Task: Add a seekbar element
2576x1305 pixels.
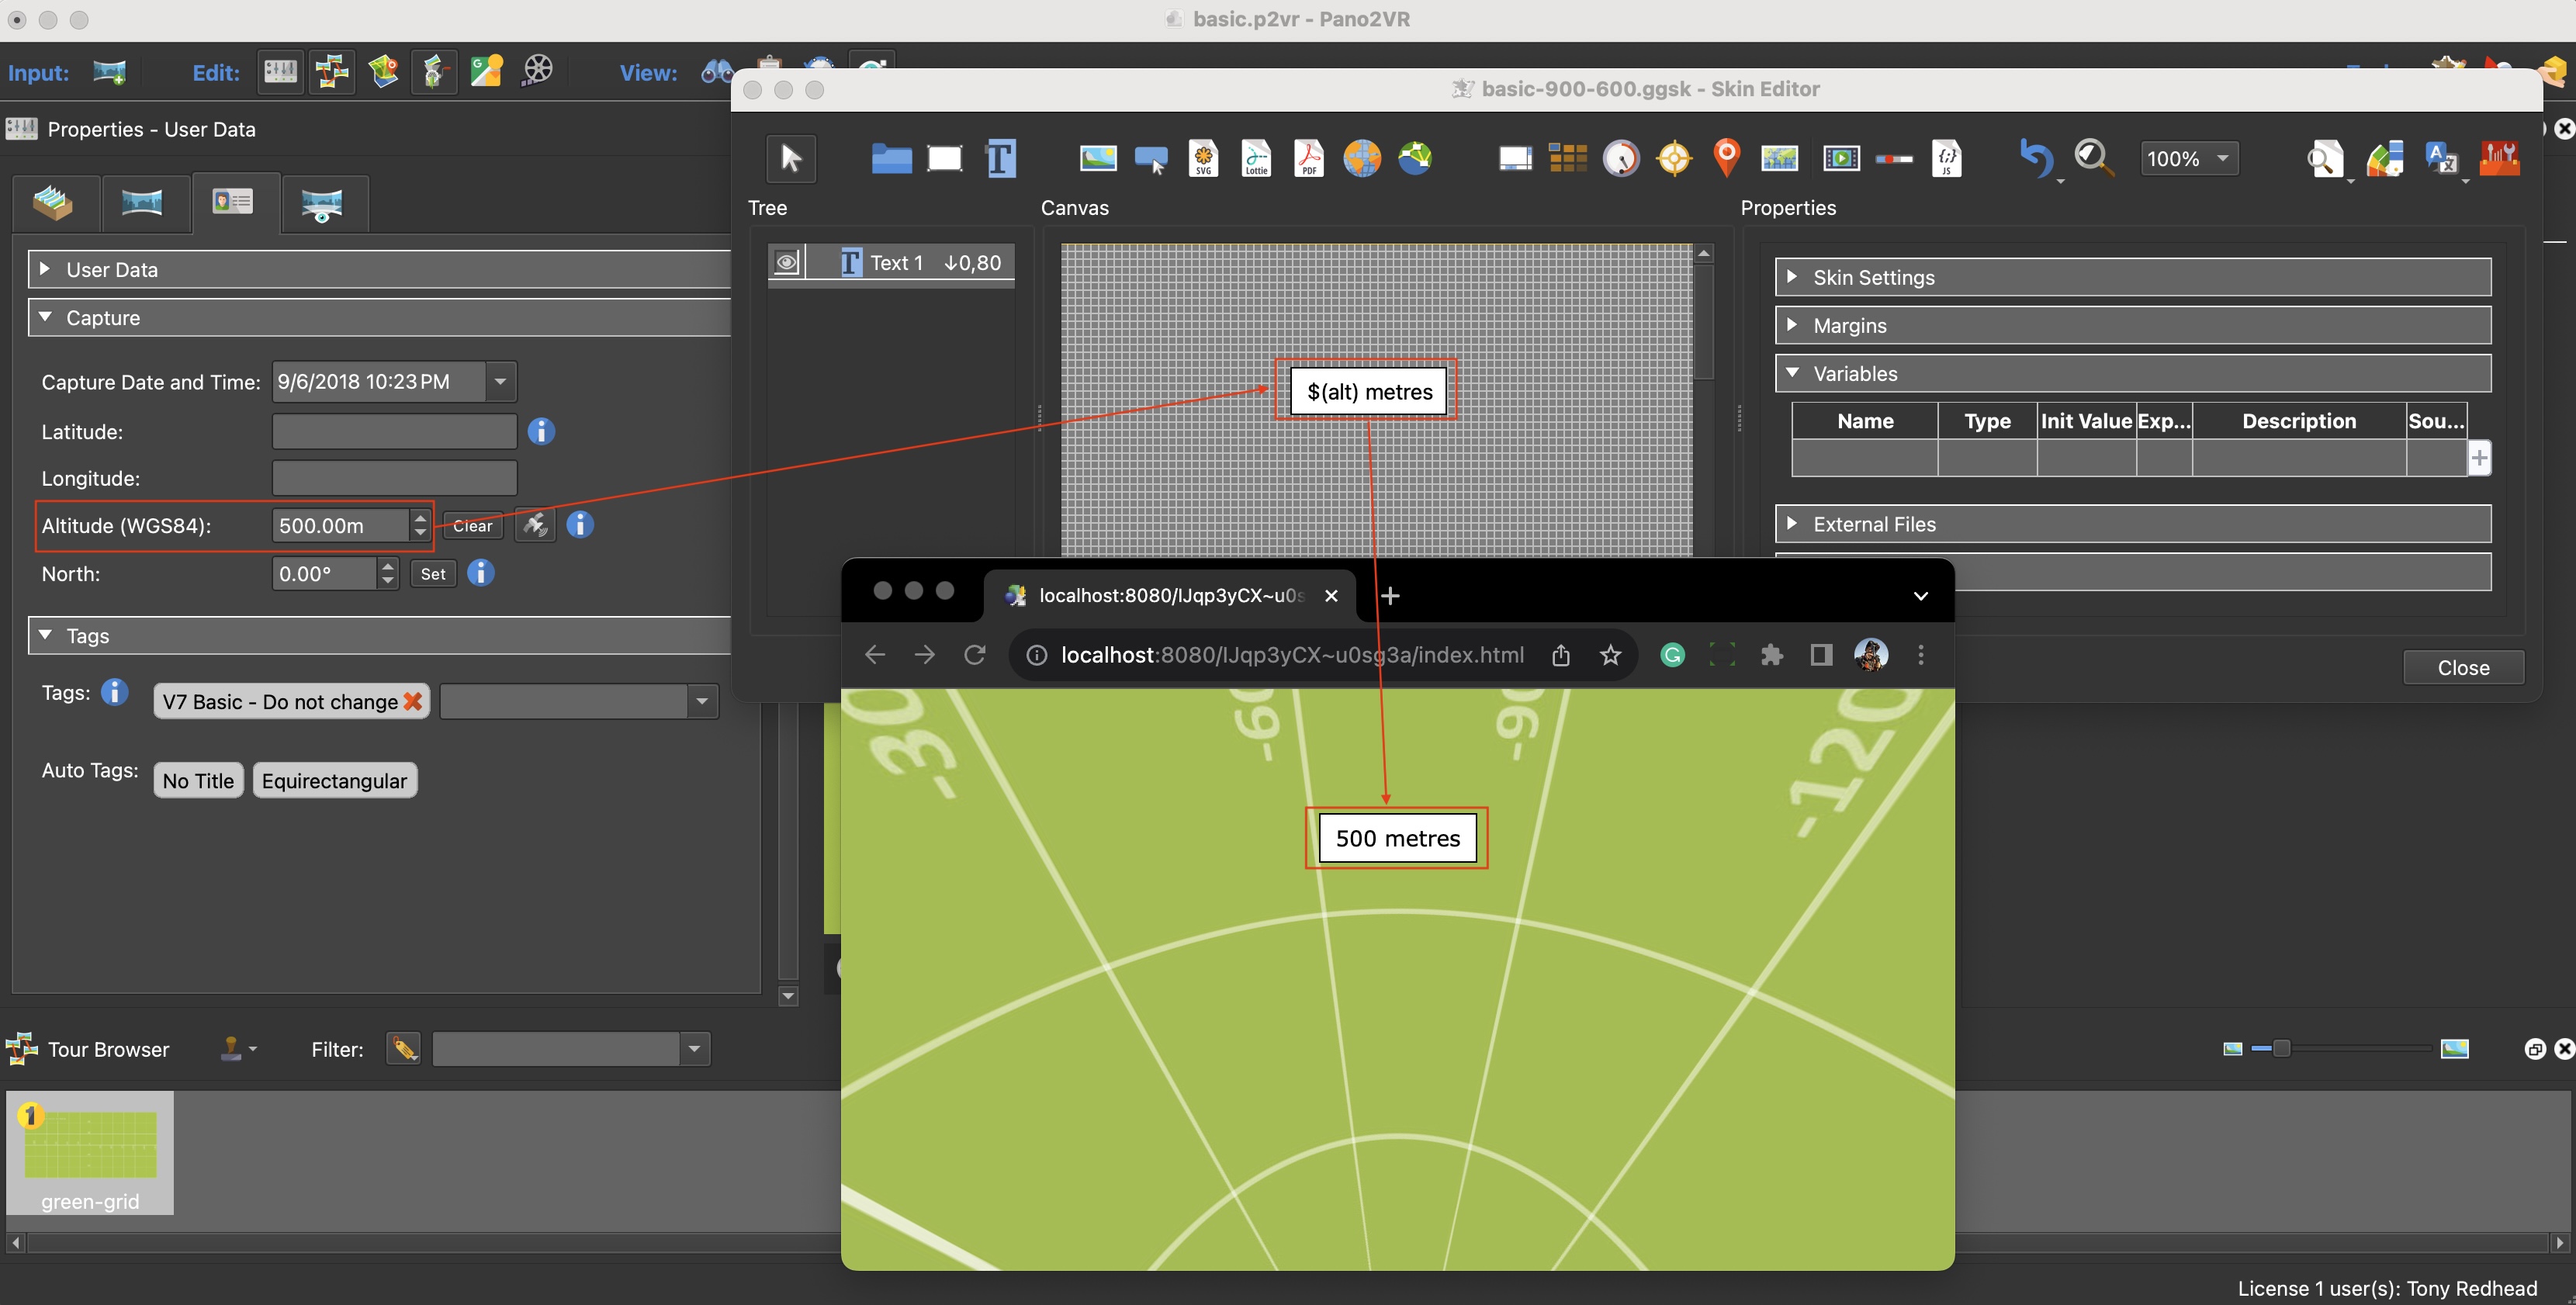Action: (1893, 158)
